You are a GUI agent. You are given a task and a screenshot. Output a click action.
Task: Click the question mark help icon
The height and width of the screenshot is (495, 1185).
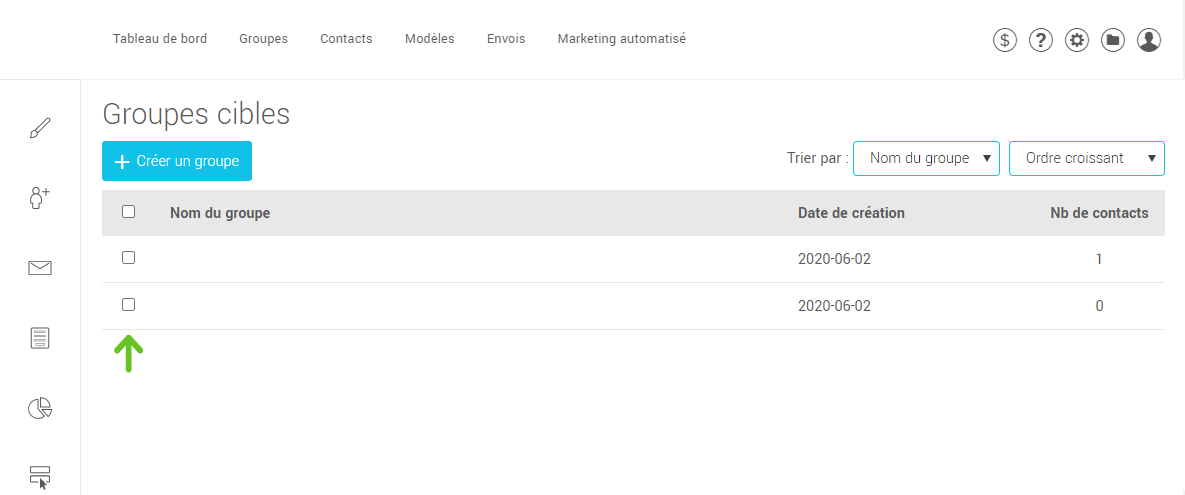(x=1041, y=40)
